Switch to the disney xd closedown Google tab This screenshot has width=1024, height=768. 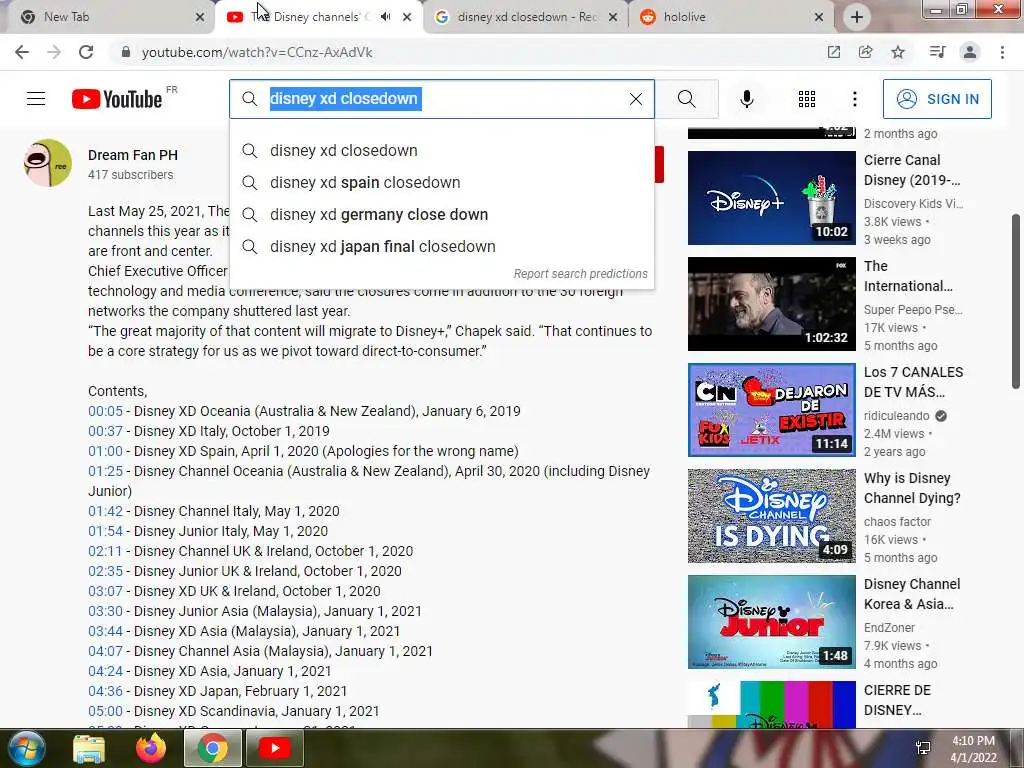[x=526, y=17]
